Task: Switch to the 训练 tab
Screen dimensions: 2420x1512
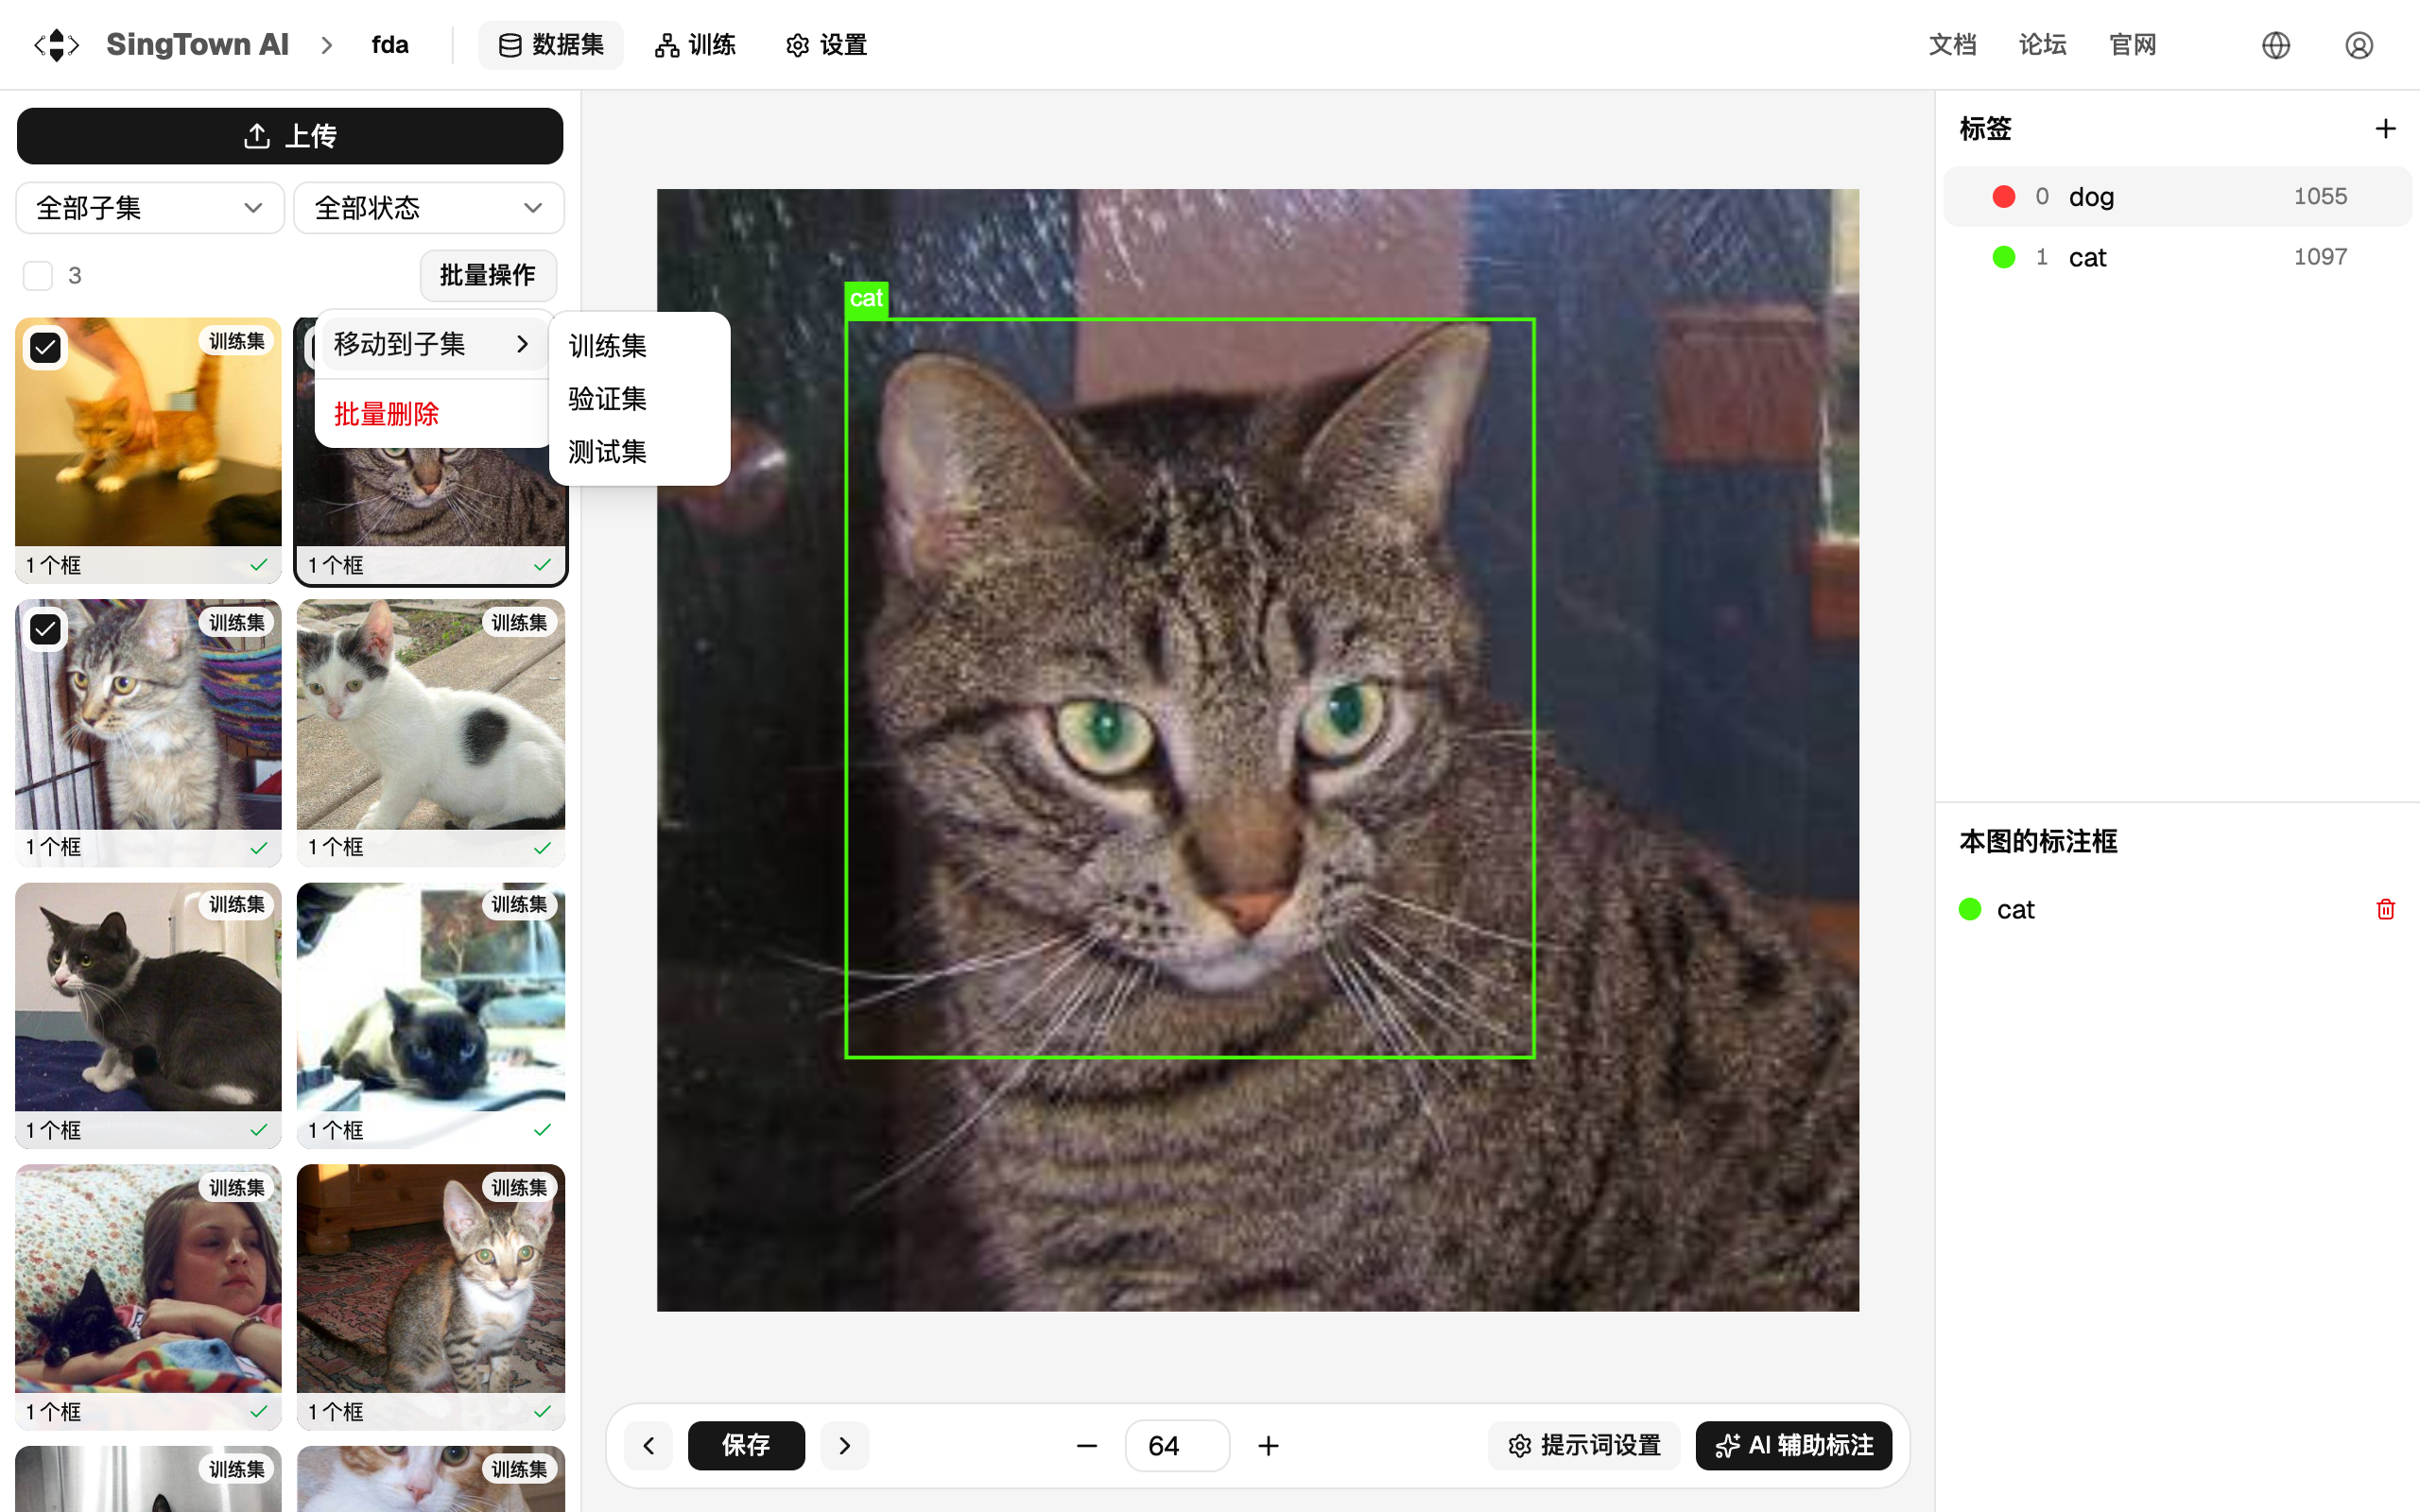Action: (695, 45)
